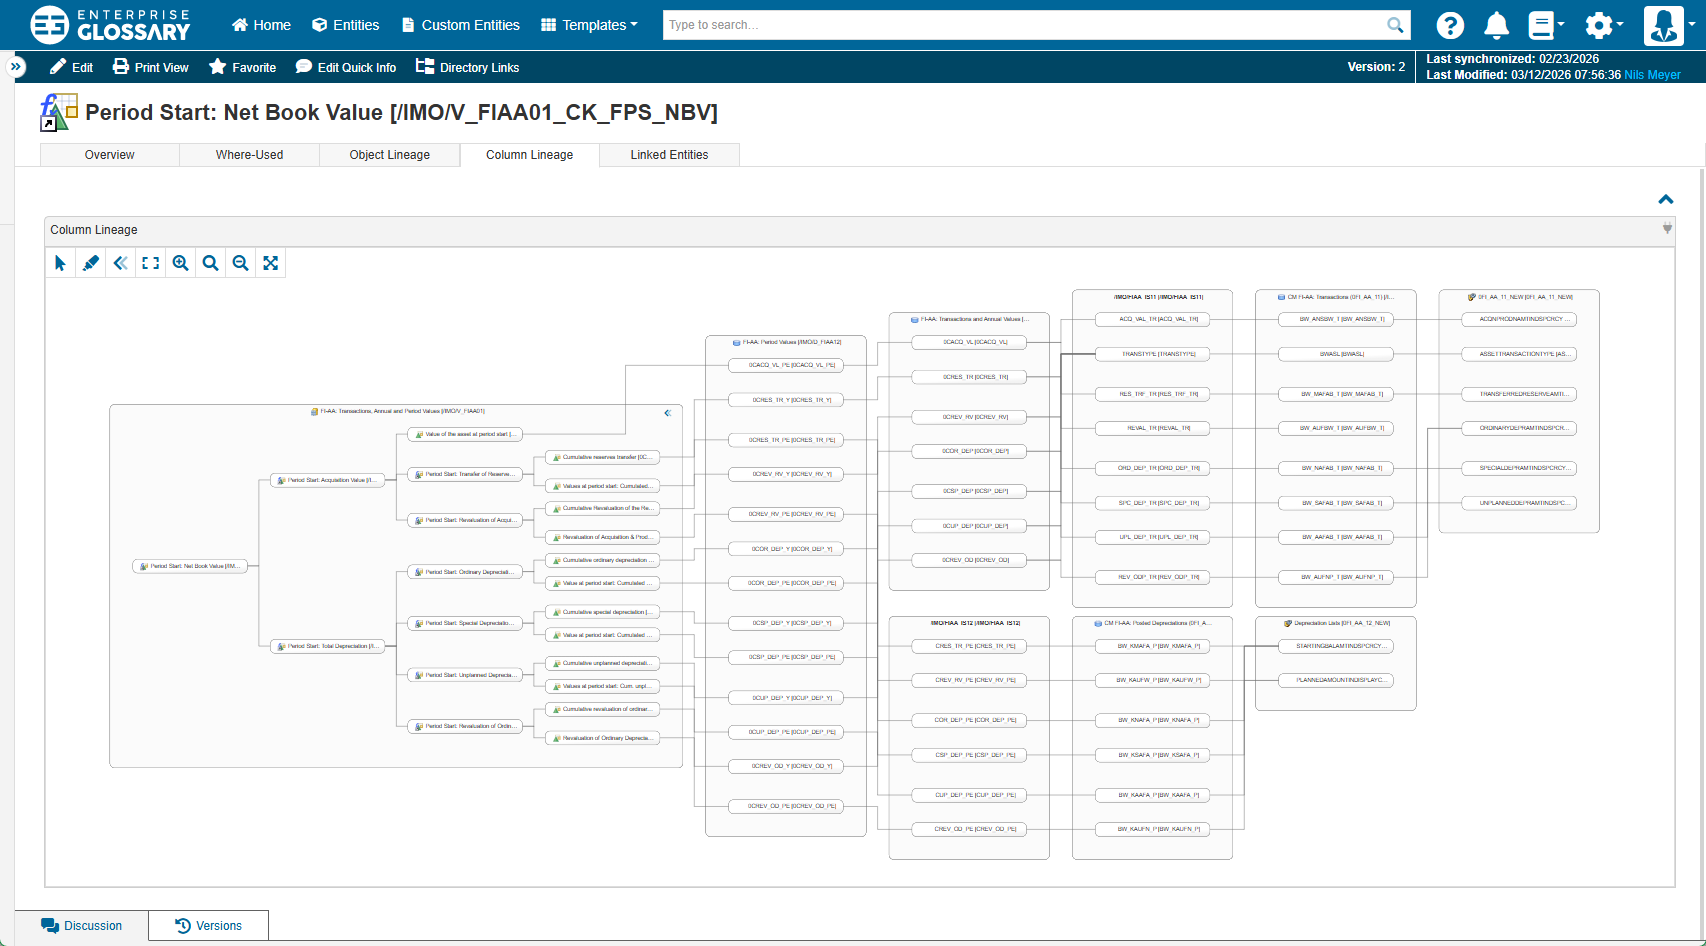Activate the highlighter marker tool
The height and width of the screenshot is (946, 1706).
click(90, 263)
